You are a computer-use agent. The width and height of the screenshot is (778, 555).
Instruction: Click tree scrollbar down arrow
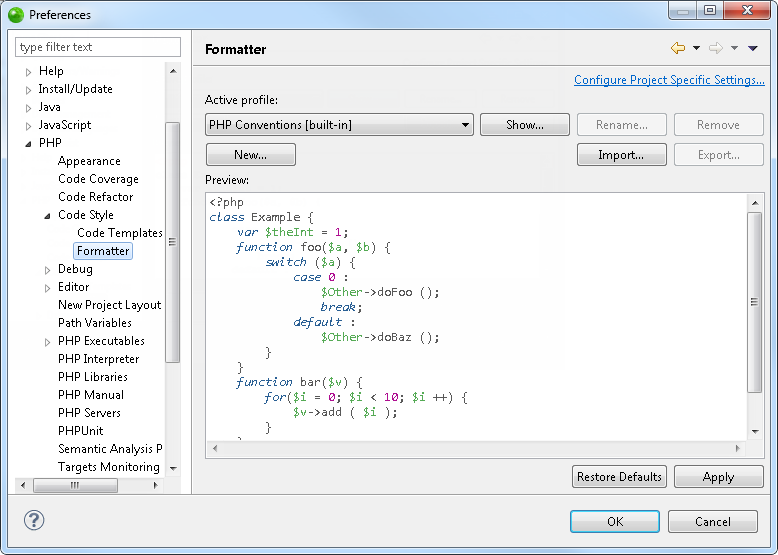tap(173, 468)
